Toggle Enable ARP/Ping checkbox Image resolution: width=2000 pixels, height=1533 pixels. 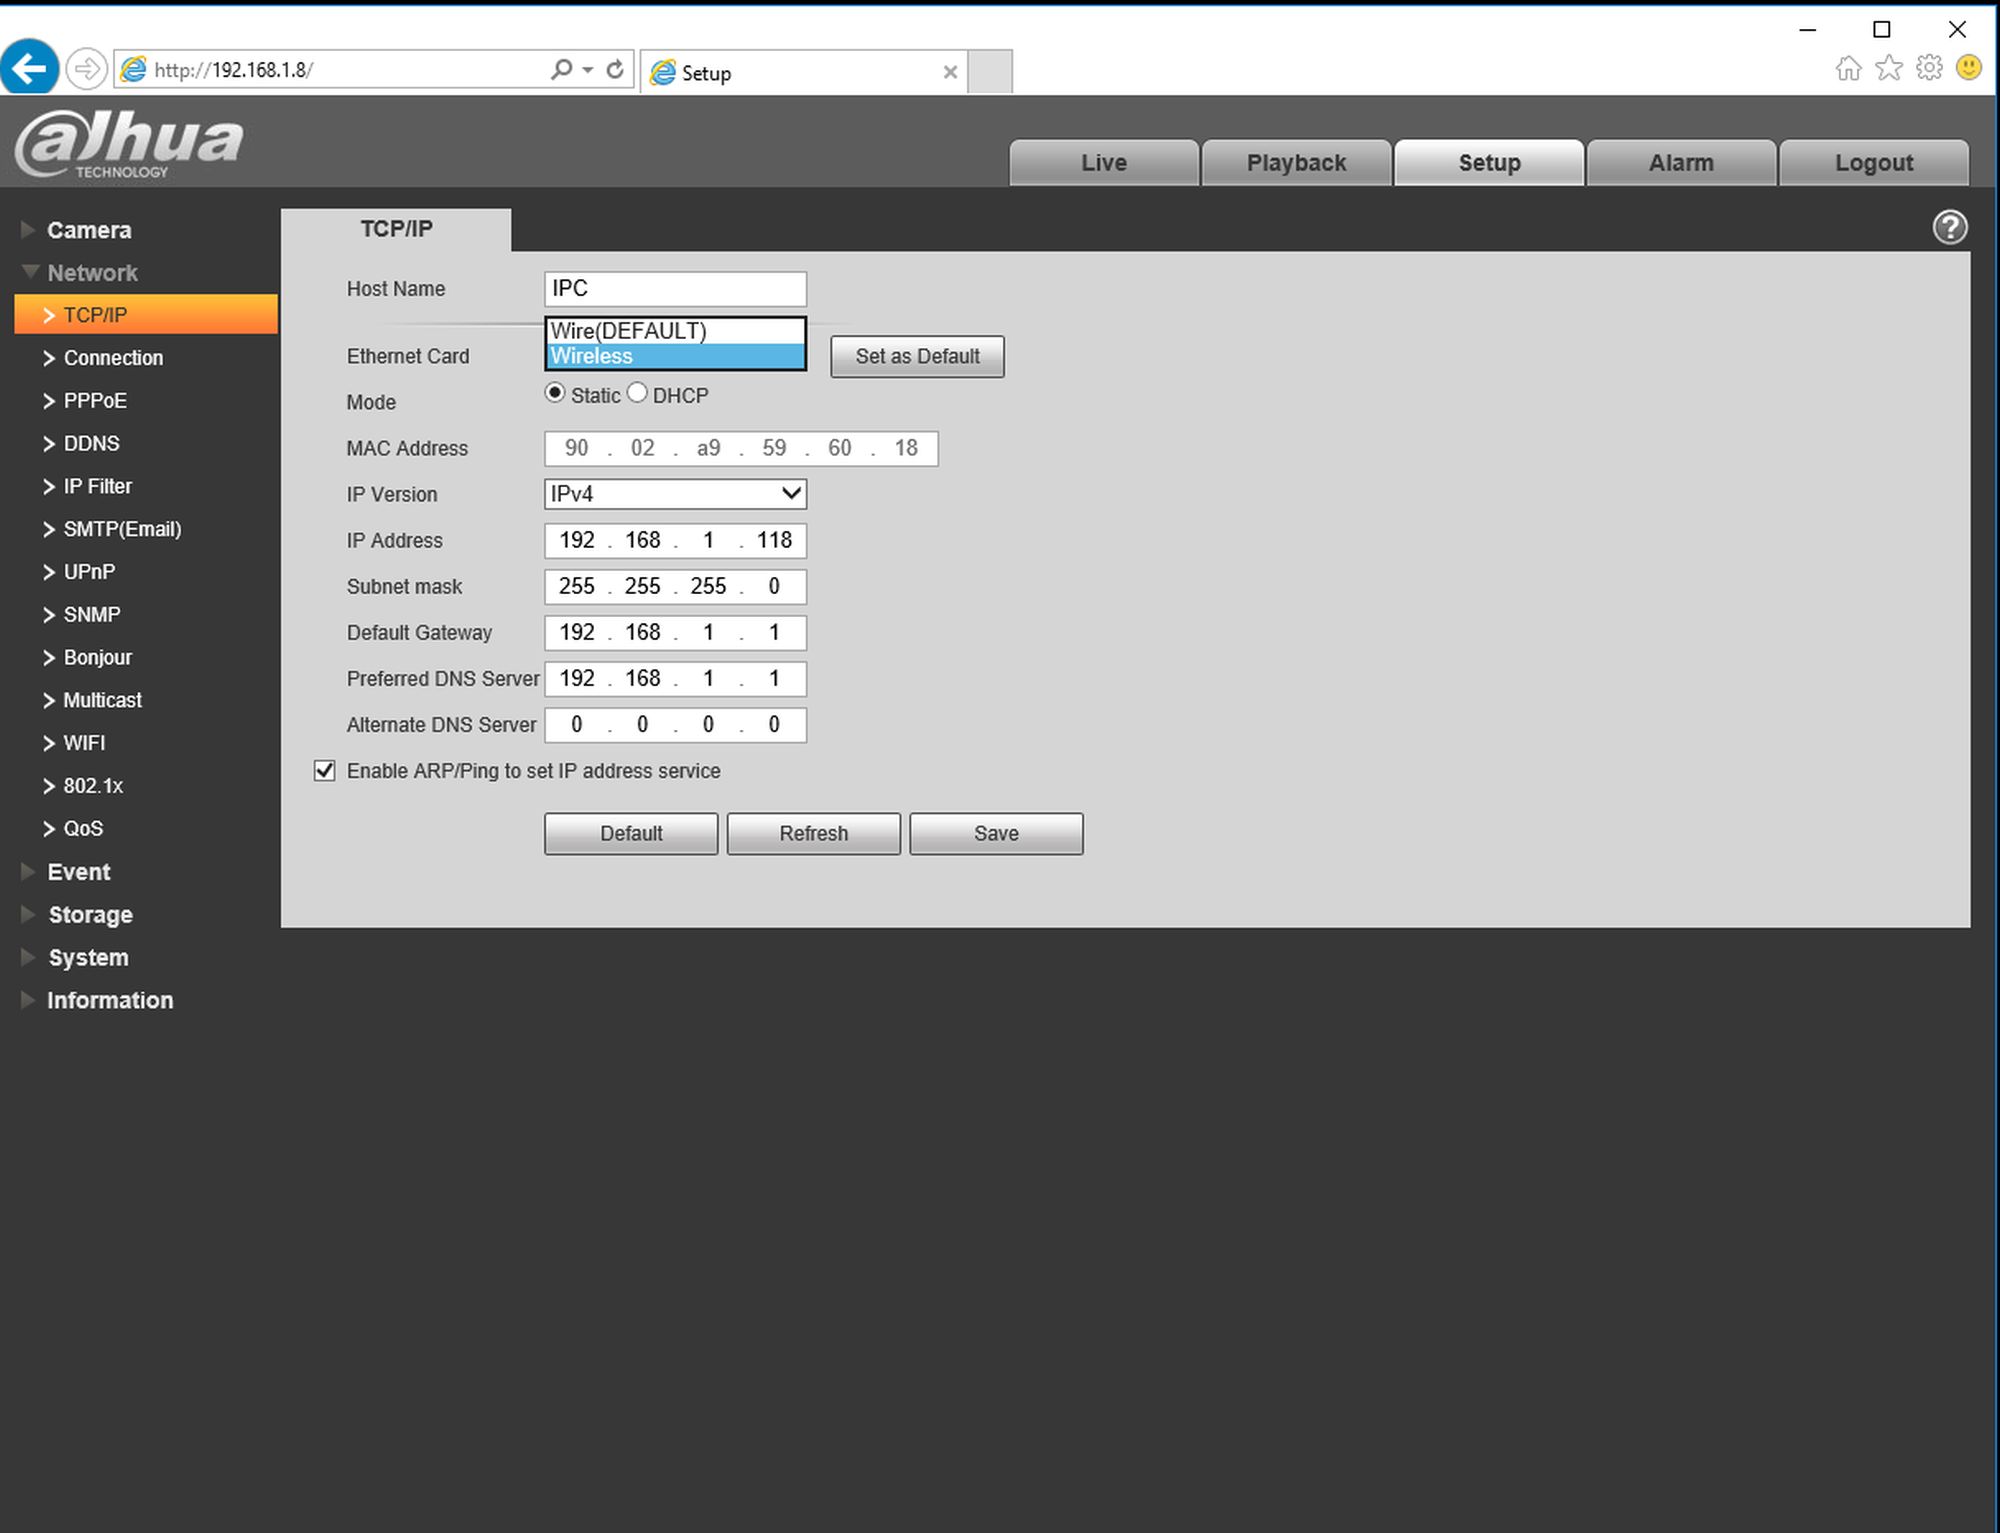pos(324,770)
